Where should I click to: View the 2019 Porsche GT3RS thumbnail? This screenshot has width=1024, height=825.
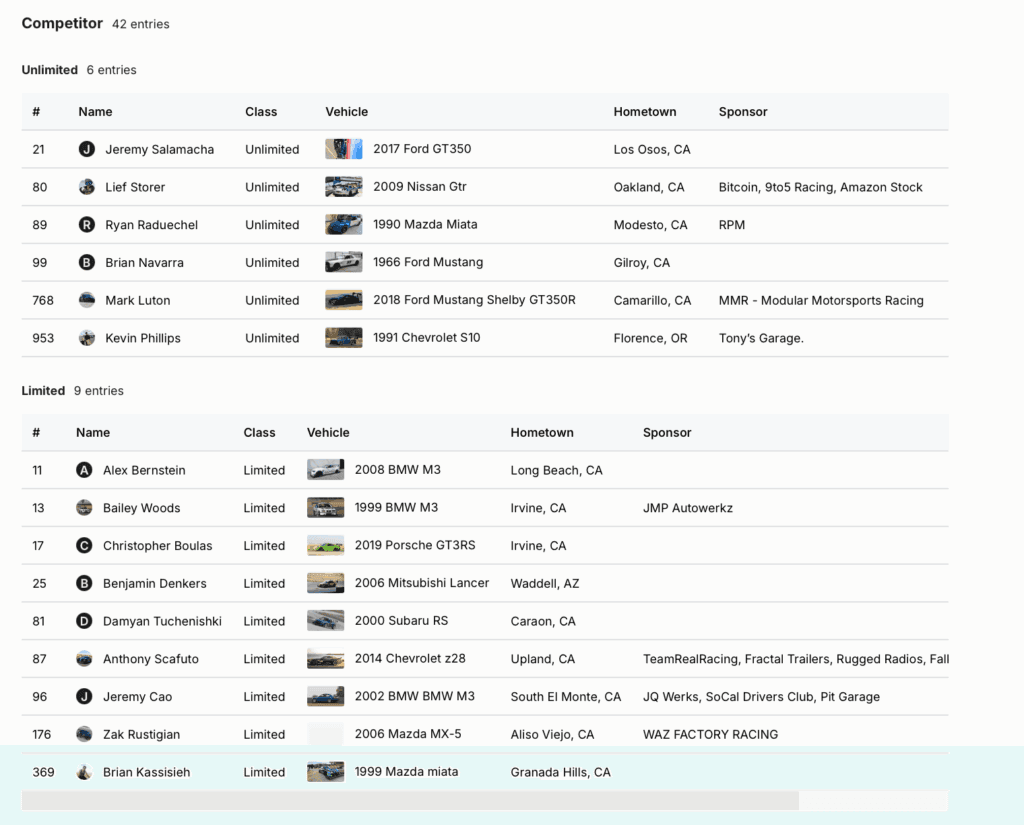(325, 546)
